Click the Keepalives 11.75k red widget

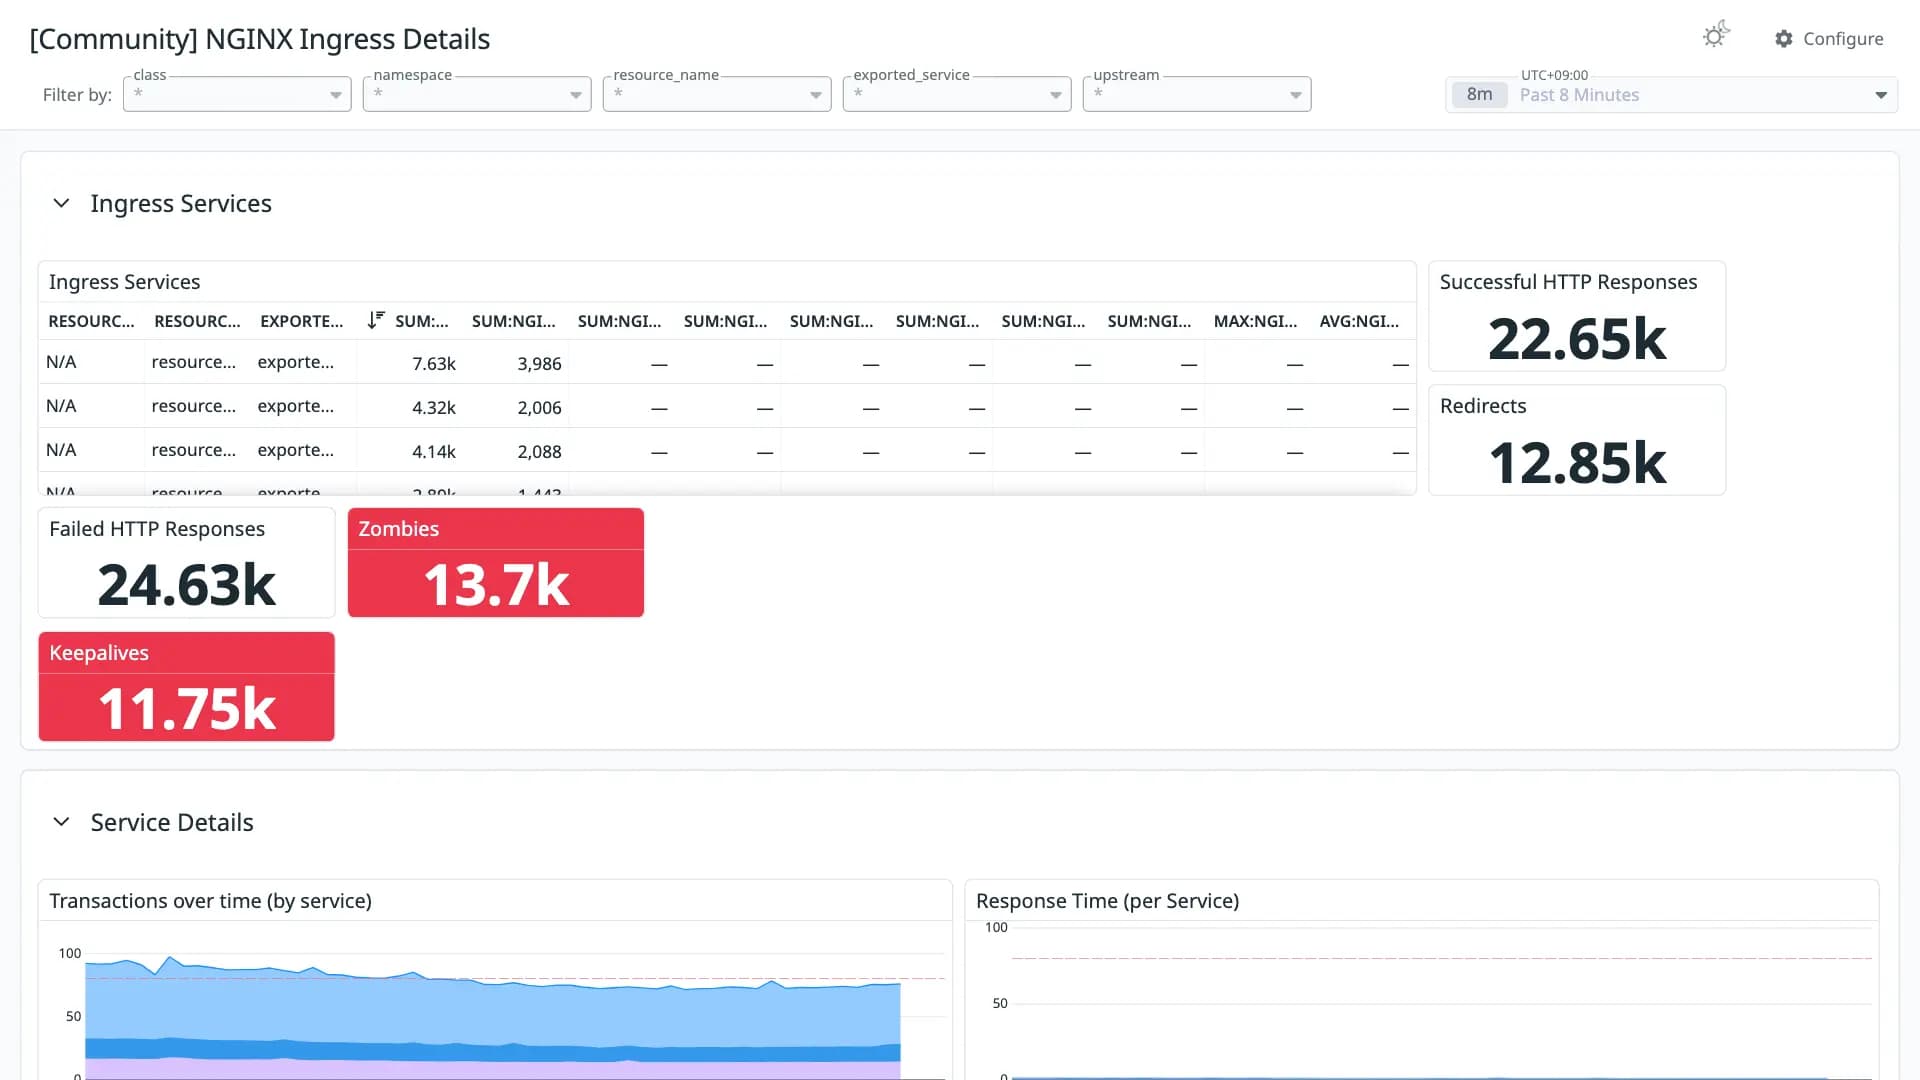[187, 686]
